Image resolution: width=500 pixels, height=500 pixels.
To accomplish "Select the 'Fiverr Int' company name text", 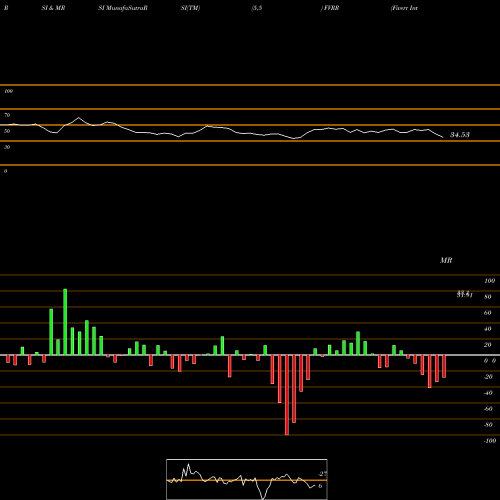I will coord(405,8).
